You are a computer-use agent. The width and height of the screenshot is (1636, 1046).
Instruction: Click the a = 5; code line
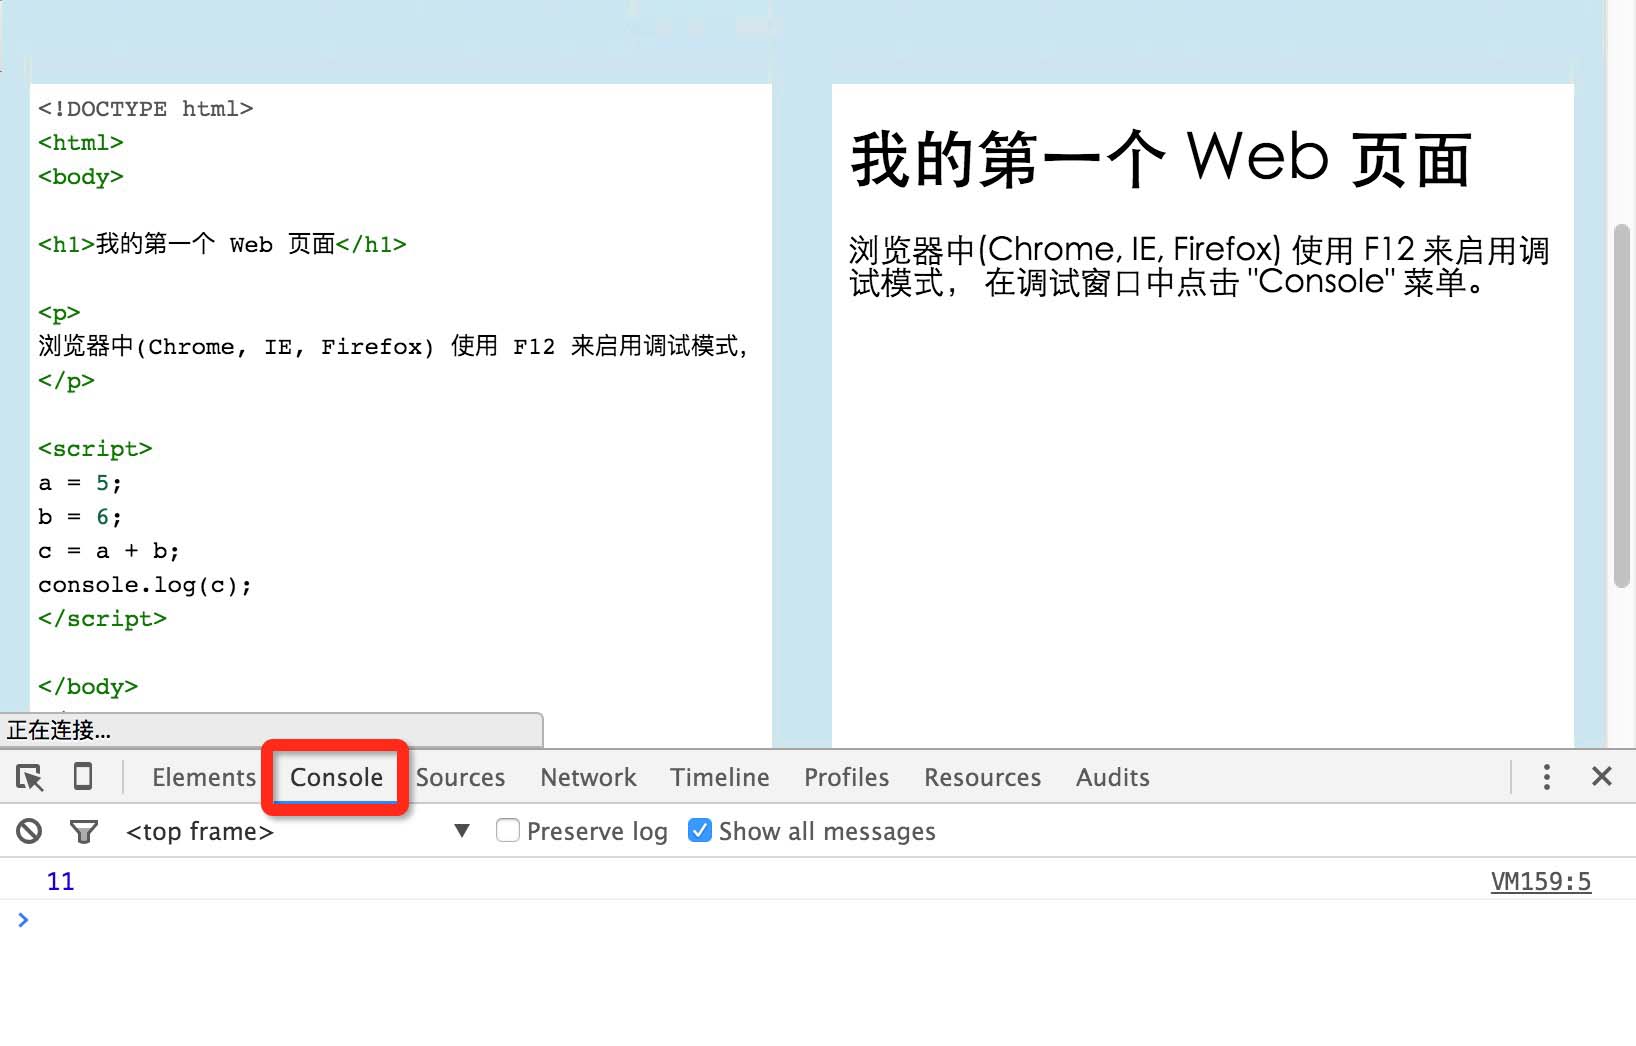80,483
